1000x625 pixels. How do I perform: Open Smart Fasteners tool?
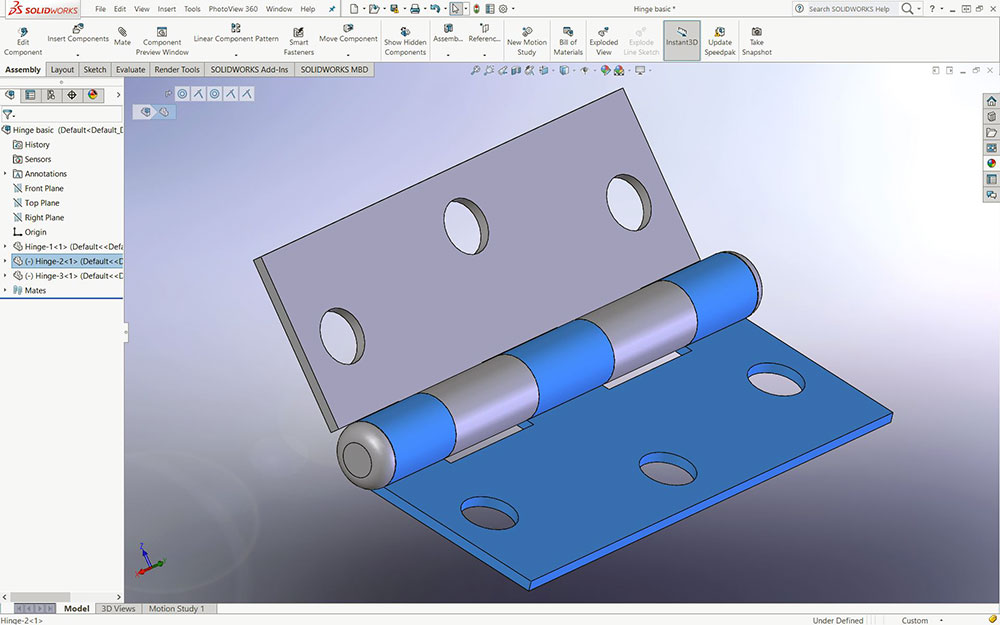(x=298, y=32)
